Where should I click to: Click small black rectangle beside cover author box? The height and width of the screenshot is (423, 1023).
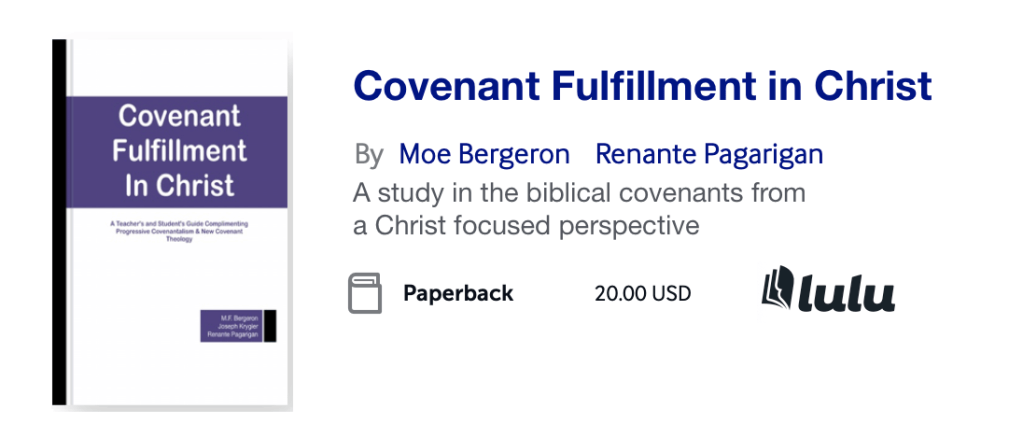point(269,326)
